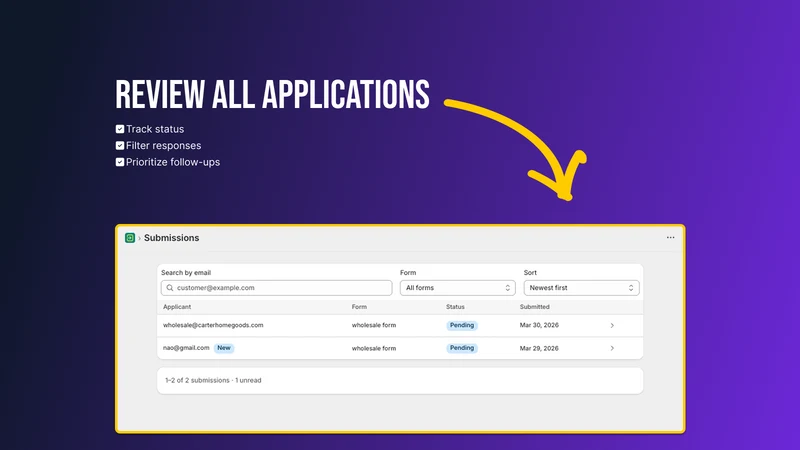Image resolution: width=800 pixels, height=450 pixels.
Task: Click the search magnifier icon in email field
Action: (170, 288)
